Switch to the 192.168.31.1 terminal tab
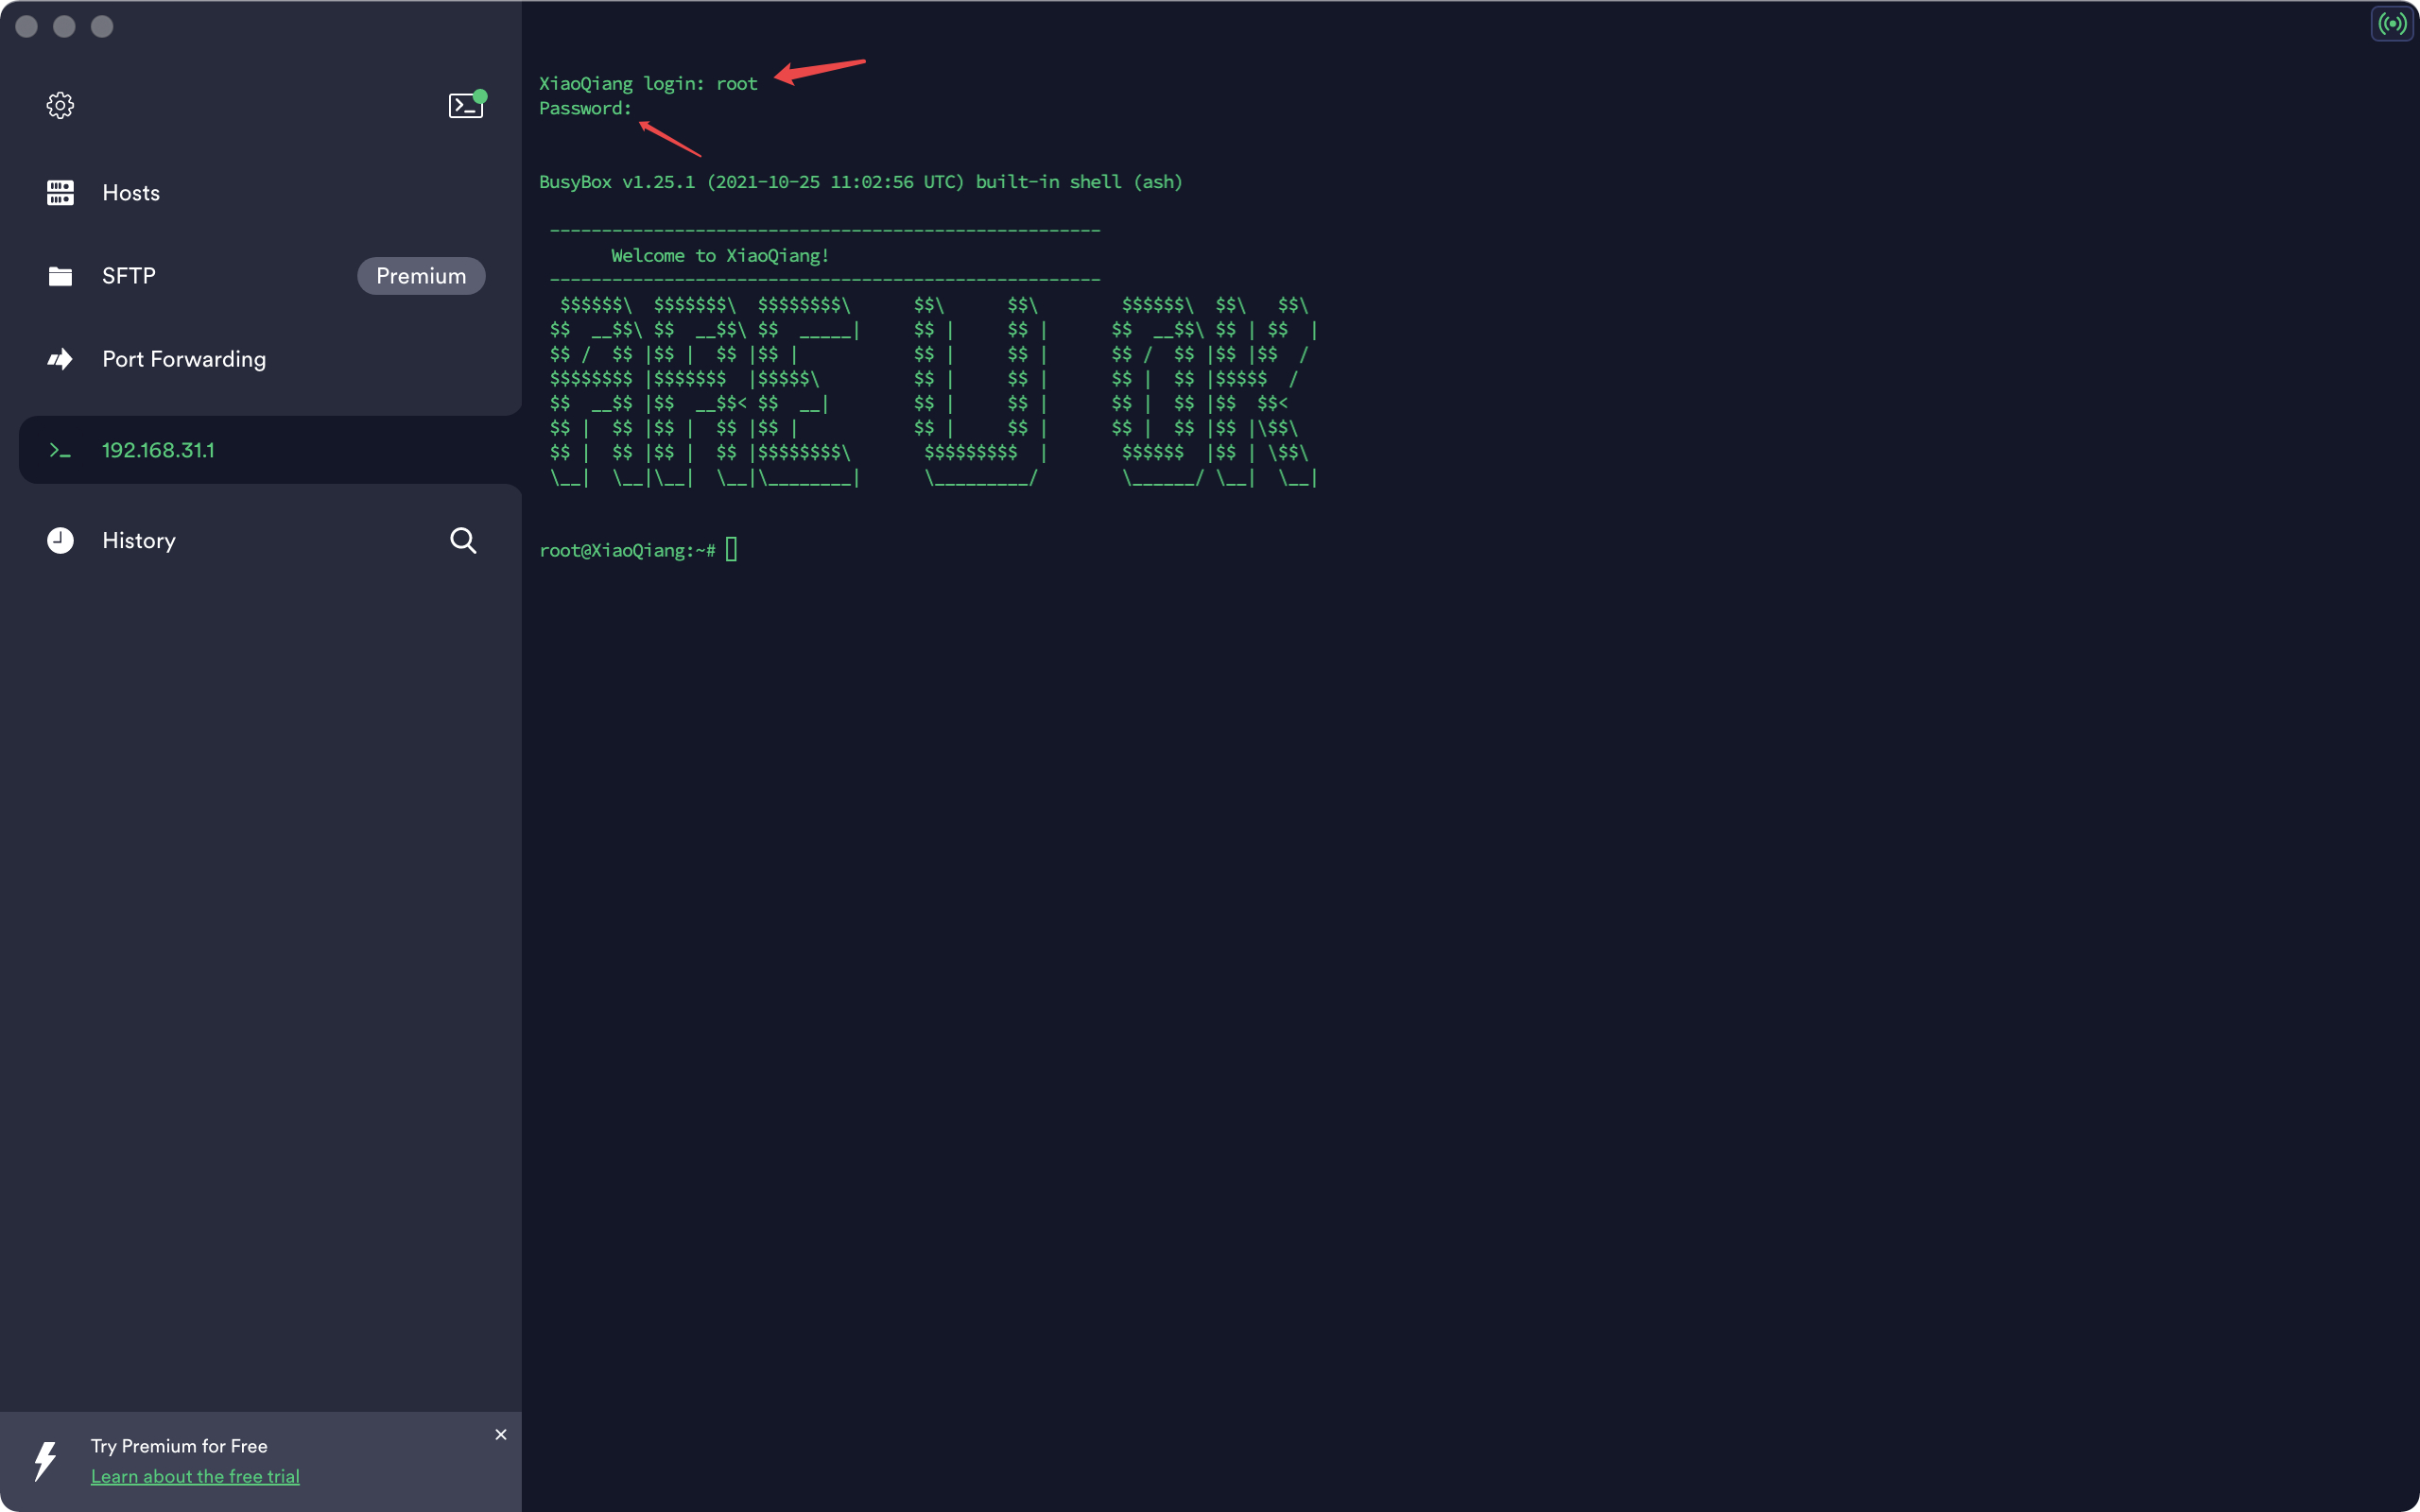2420x1512 pixels. click(158, 450)
